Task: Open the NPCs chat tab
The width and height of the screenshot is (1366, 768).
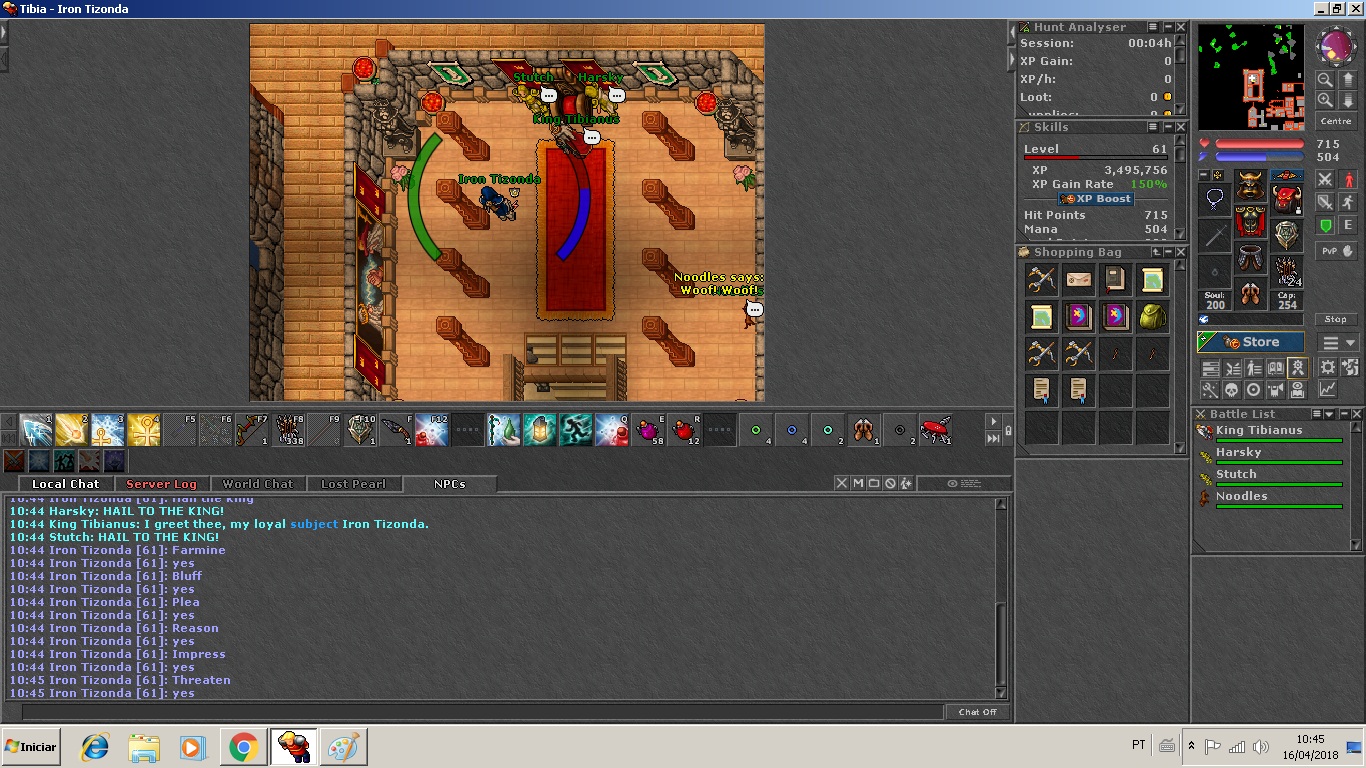Action: pos(449,484)
